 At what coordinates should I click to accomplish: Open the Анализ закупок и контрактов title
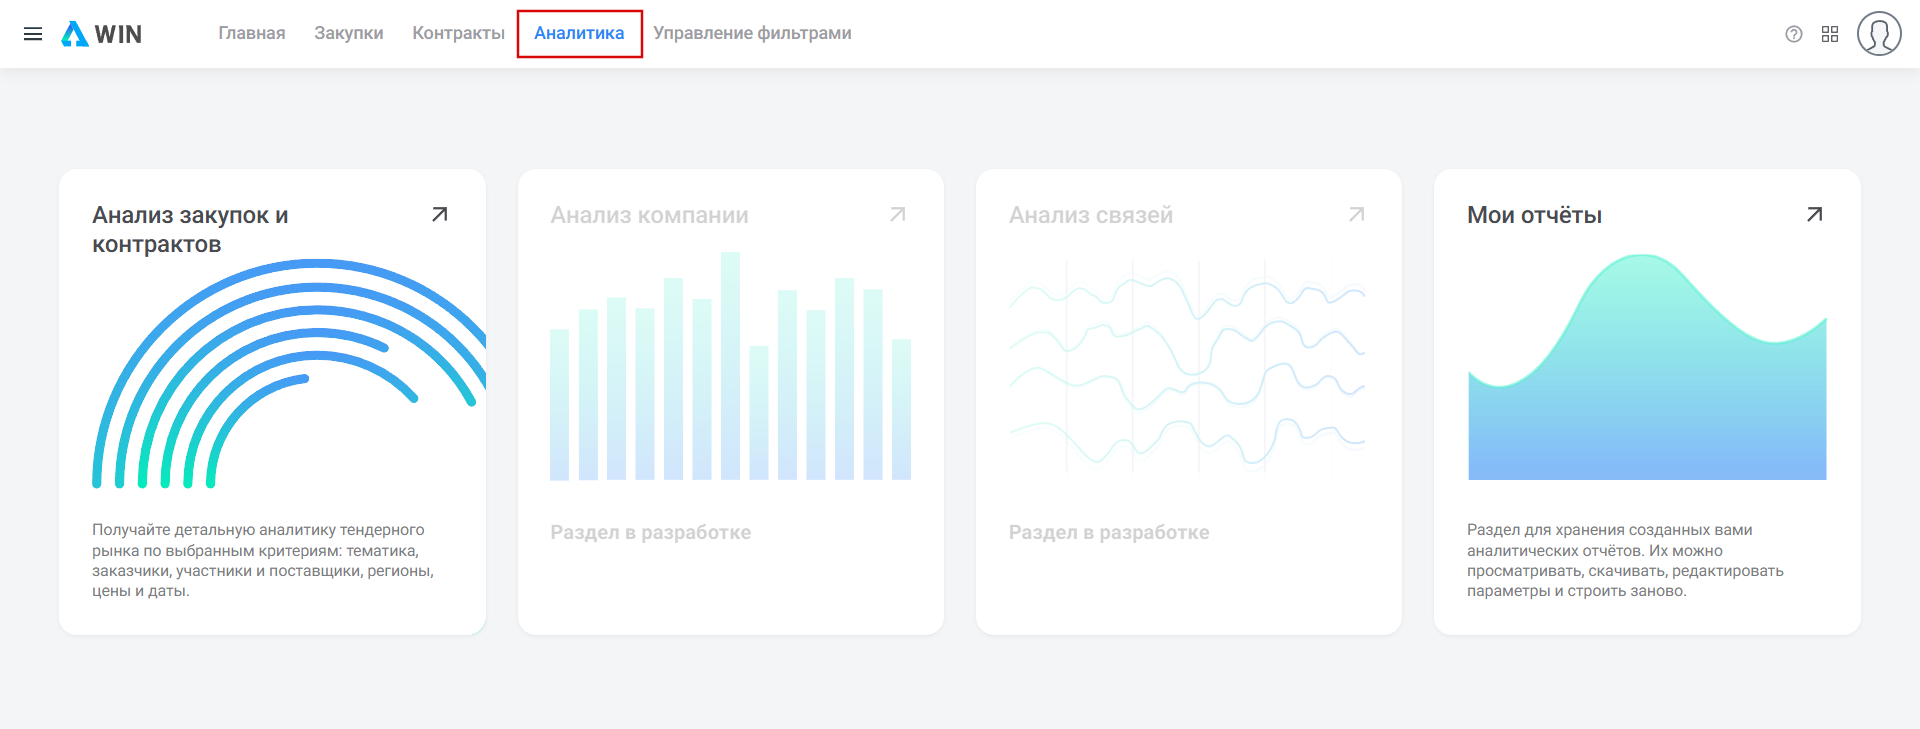pos(190,229)
